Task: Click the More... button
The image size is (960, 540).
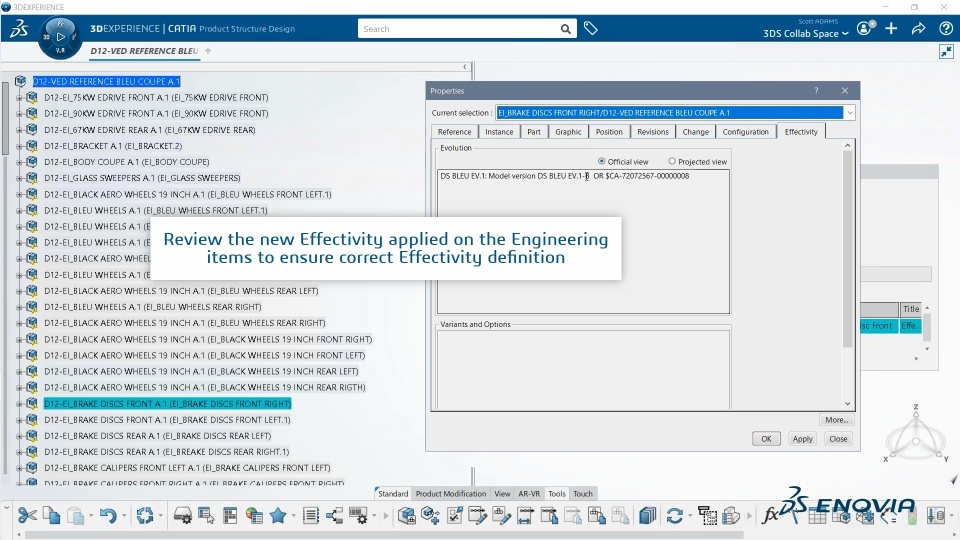Action: point(836,420)
